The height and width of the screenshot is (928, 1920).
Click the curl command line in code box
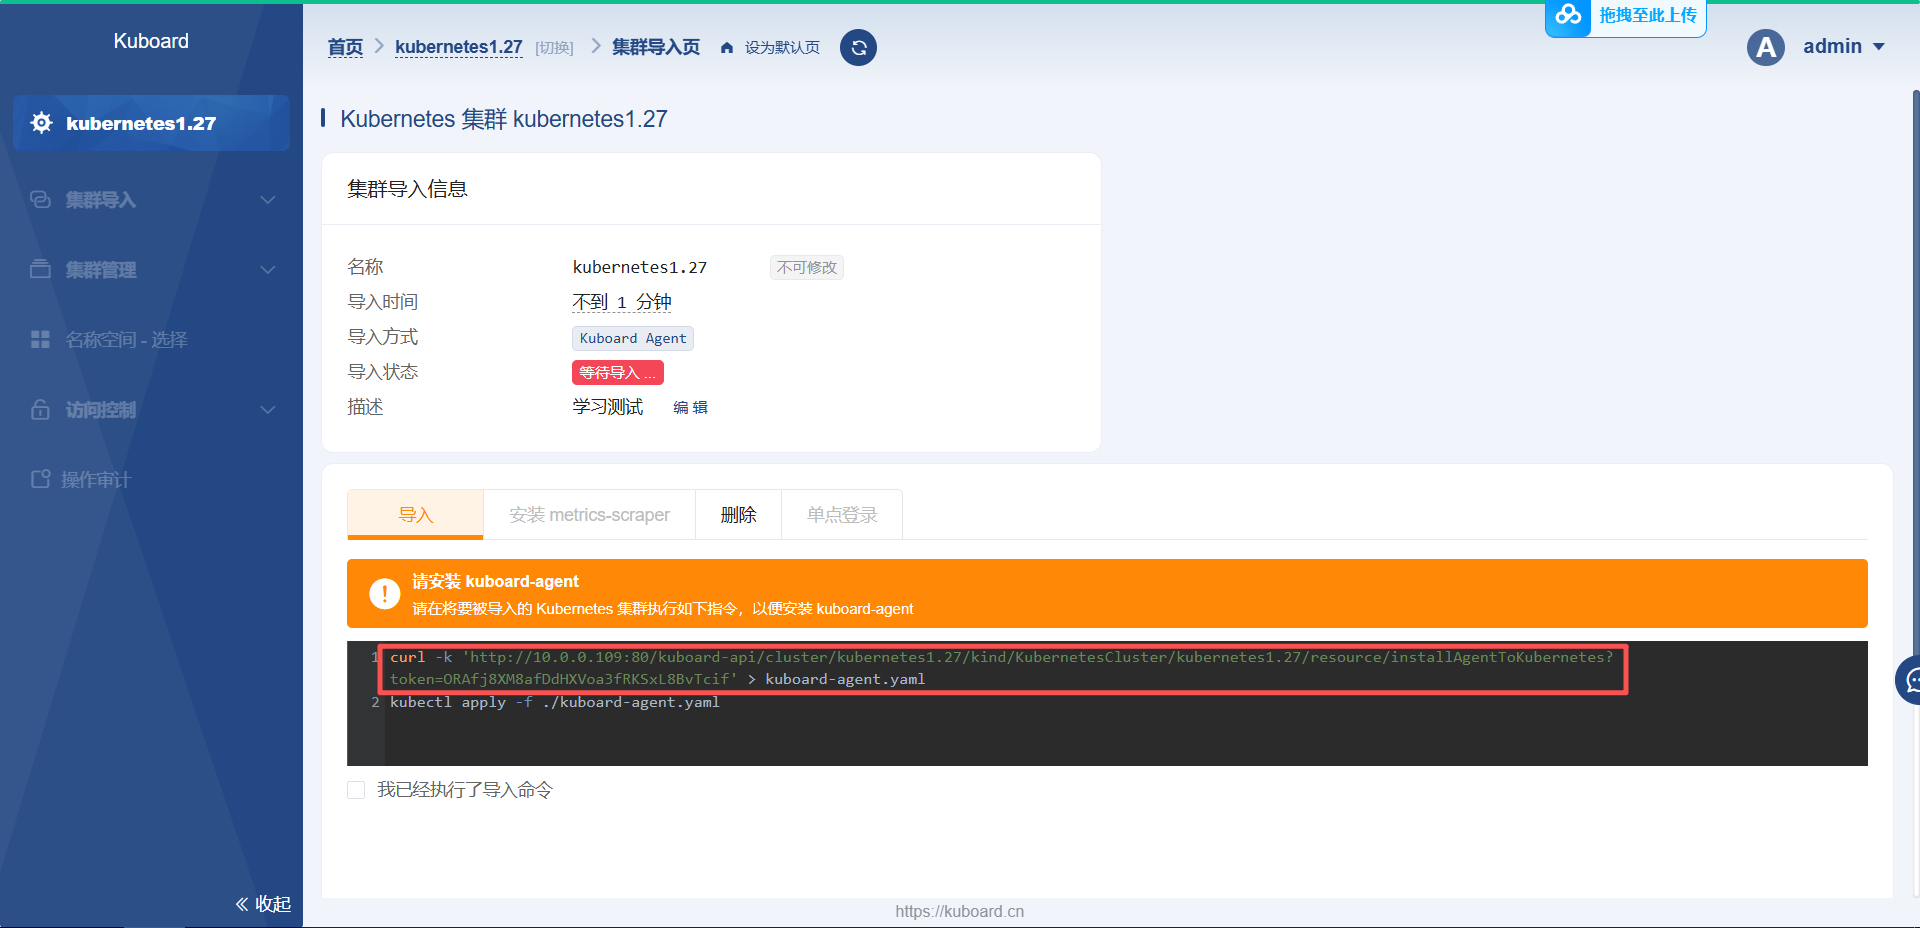click(x=1002, y=668)
